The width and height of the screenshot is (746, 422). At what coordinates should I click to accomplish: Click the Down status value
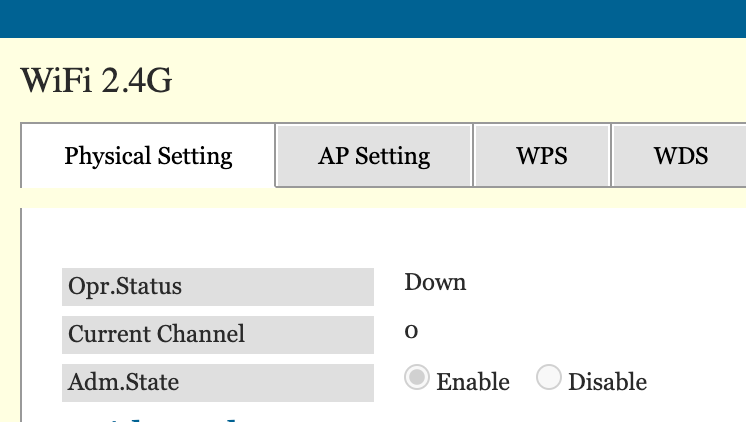[x=435, y=283]
